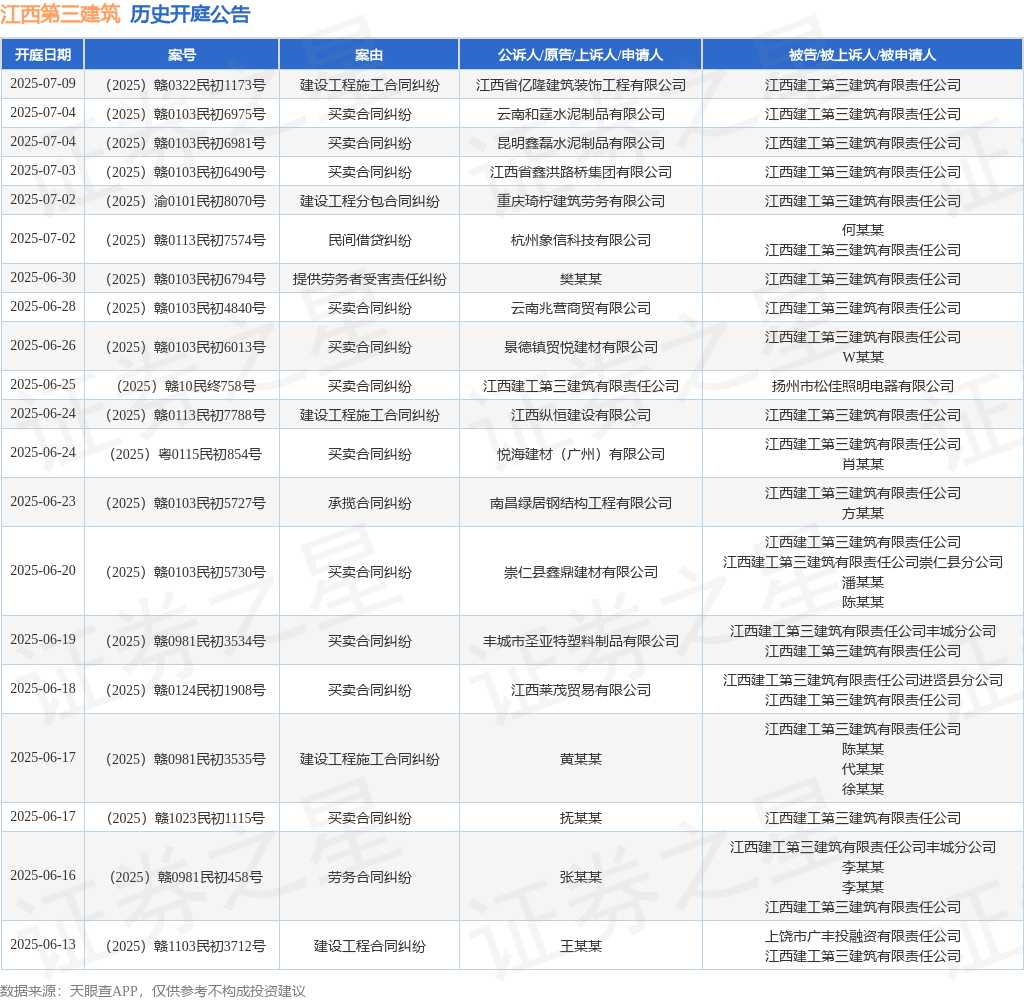Click plaintiff 重庆琦柠建筑劳务有限公司
The image size is (1024, 1000).
(x=581, y=201)
